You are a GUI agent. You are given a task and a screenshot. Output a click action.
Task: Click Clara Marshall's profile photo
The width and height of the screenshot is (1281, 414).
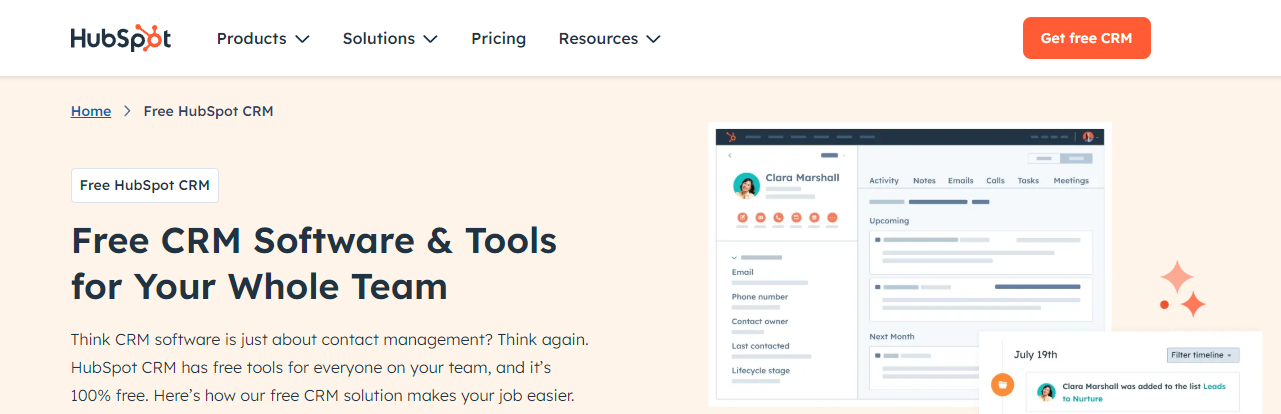pos(746,186)
